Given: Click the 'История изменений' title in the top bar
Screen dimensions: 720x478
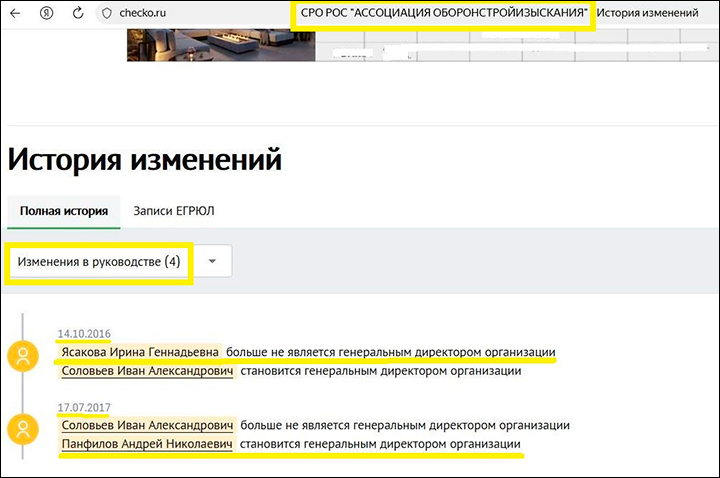Looking at the screenshot, I should pos(654,14).
